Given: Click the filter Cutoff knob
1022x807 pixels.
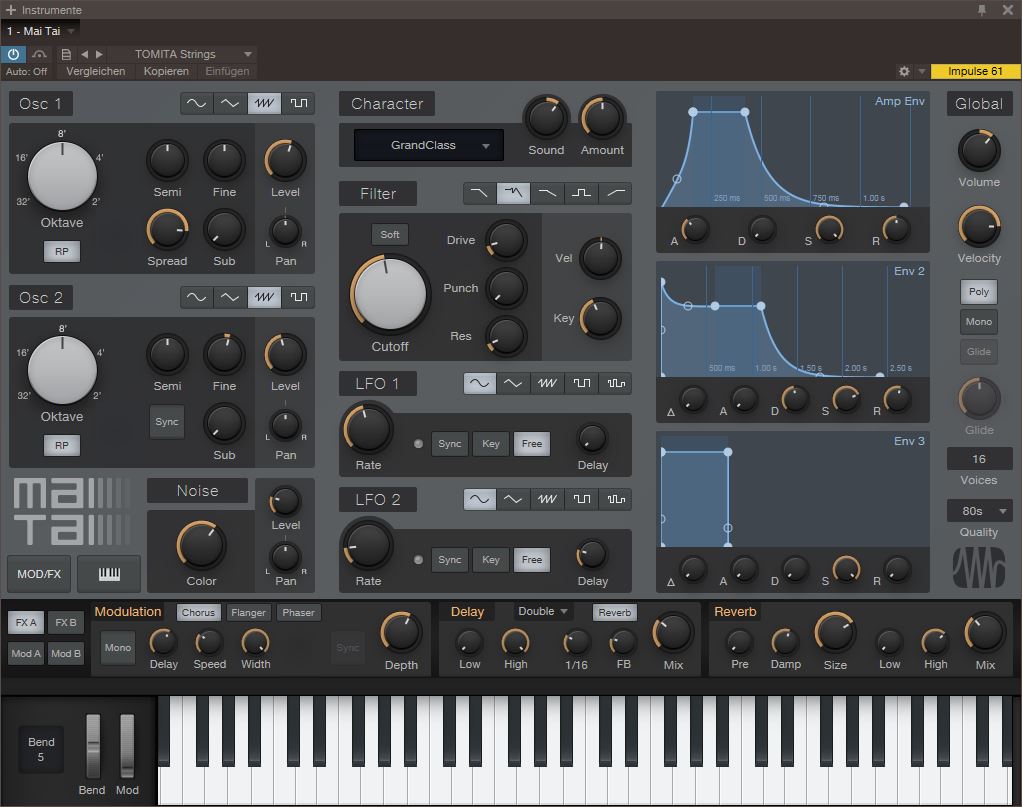Looking at the screenshot, I should click(390, 293).
